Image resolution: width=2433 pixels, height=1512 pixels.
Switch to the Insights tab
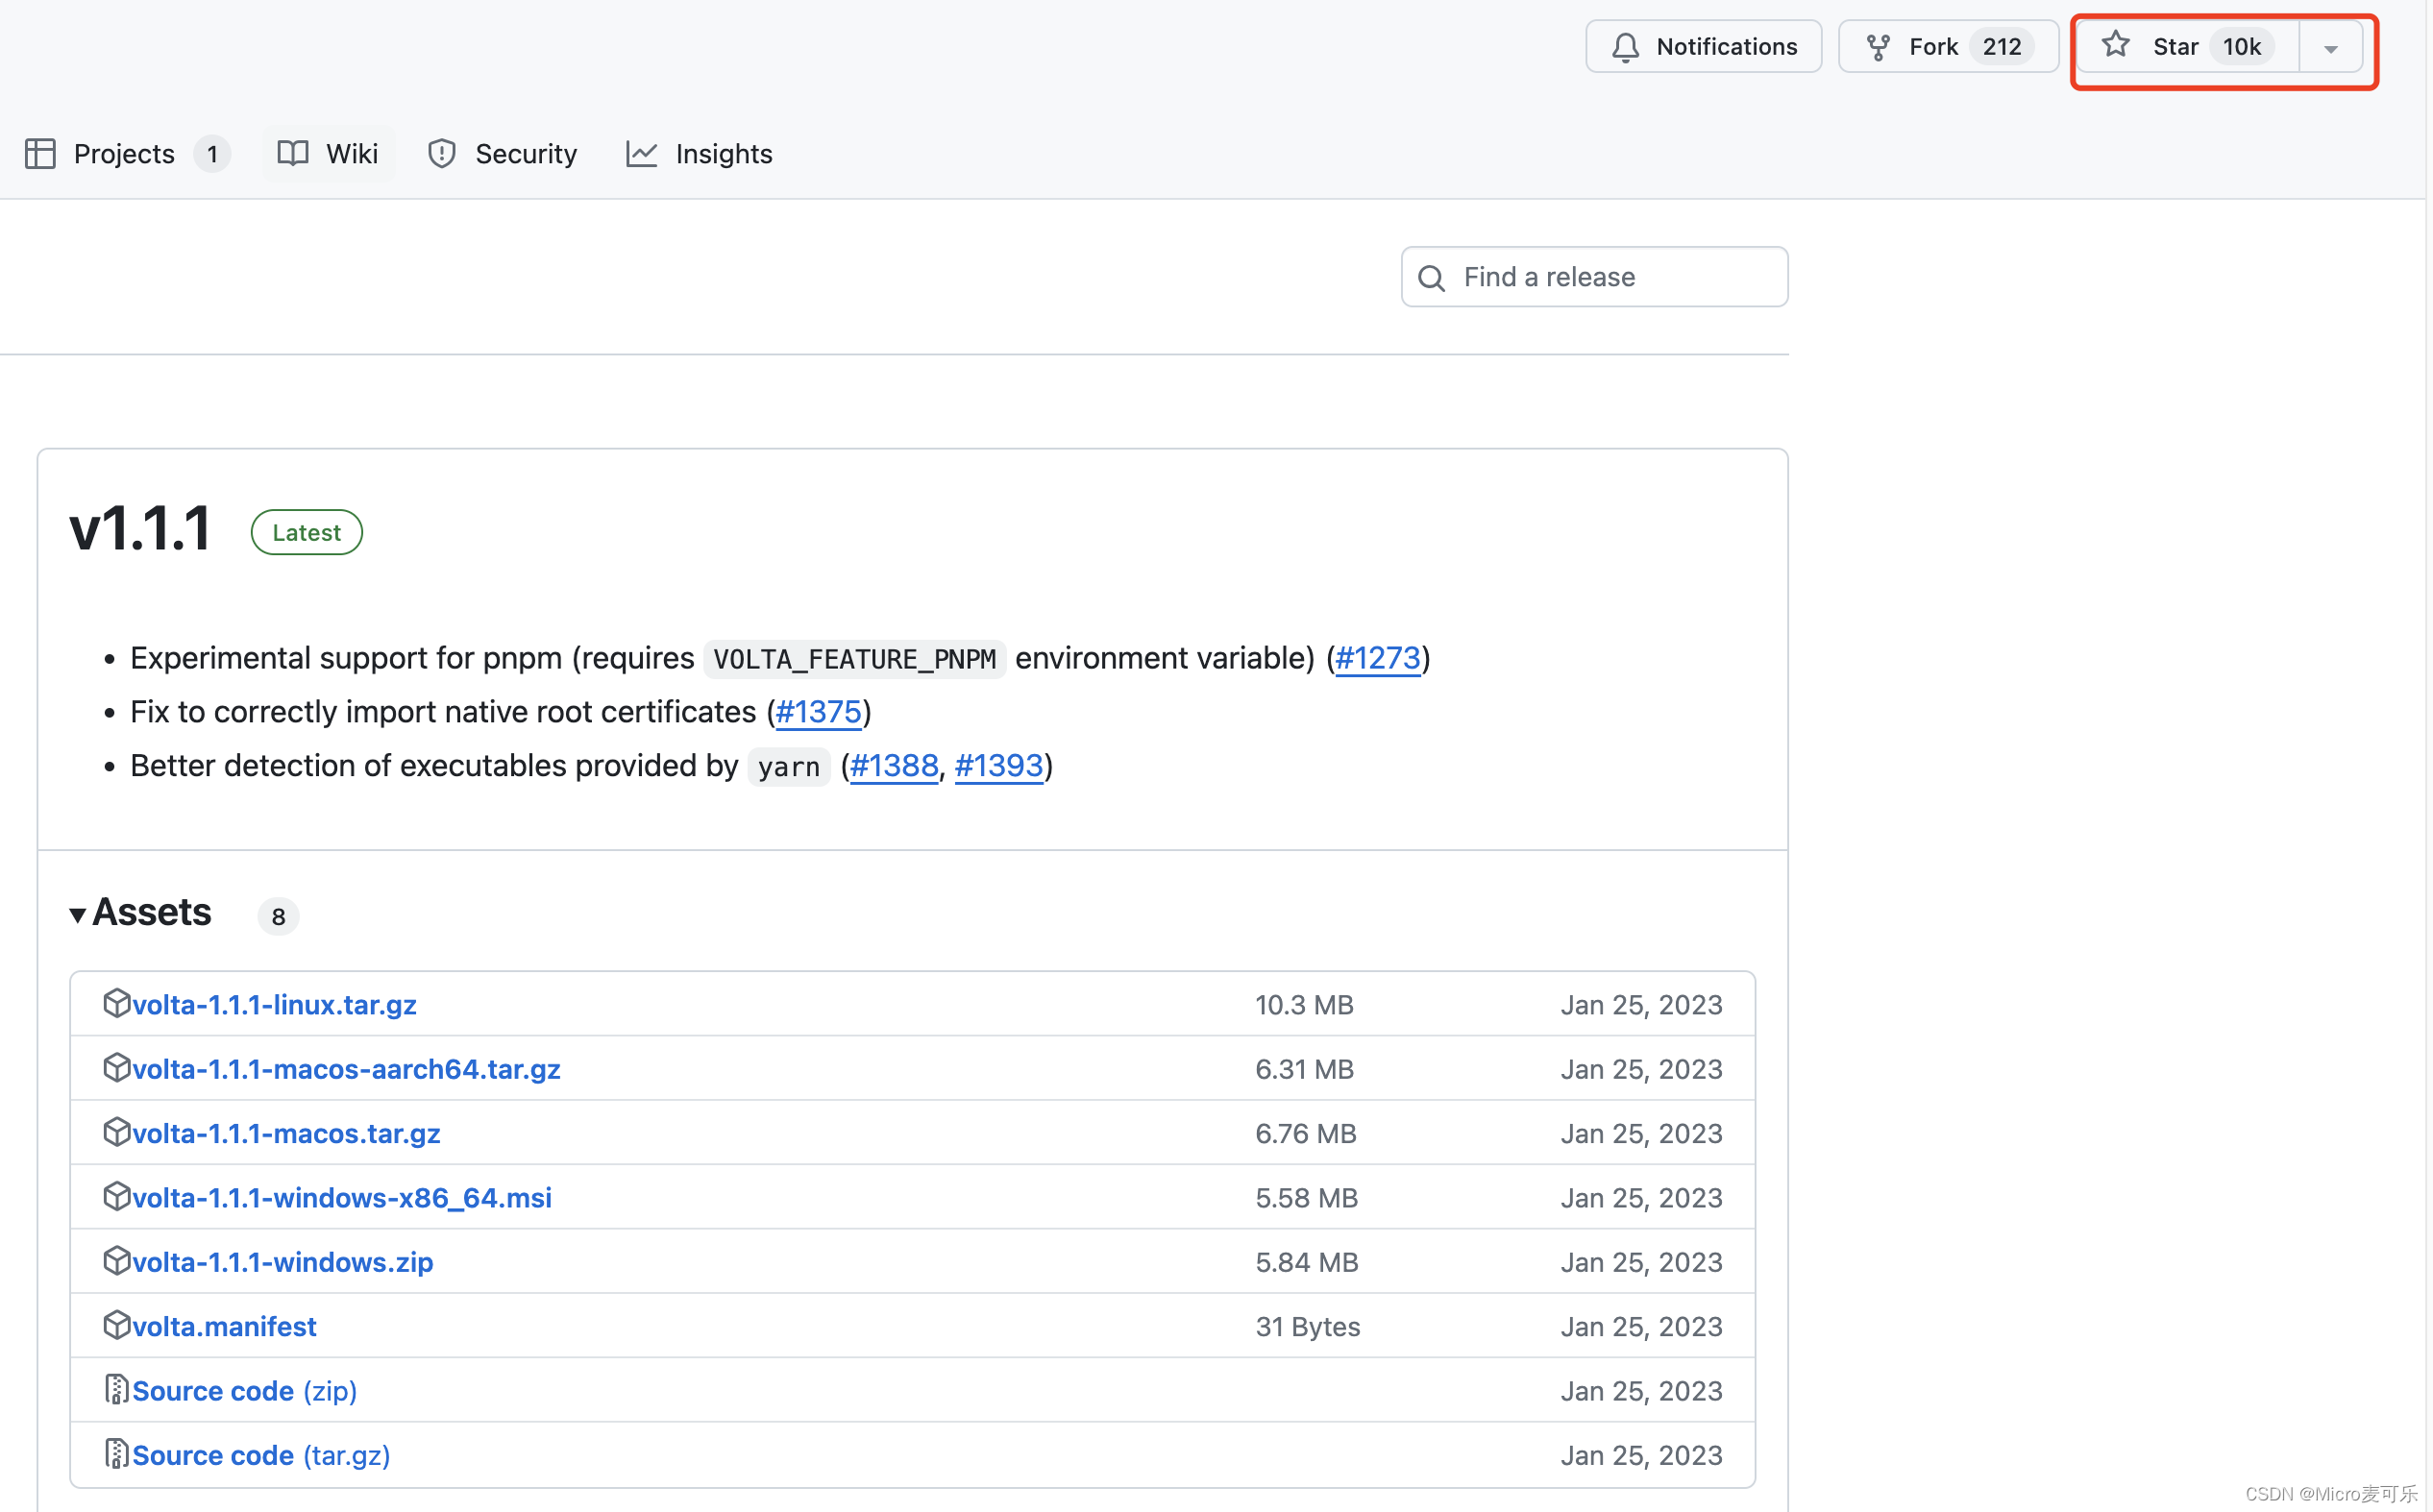699,154
